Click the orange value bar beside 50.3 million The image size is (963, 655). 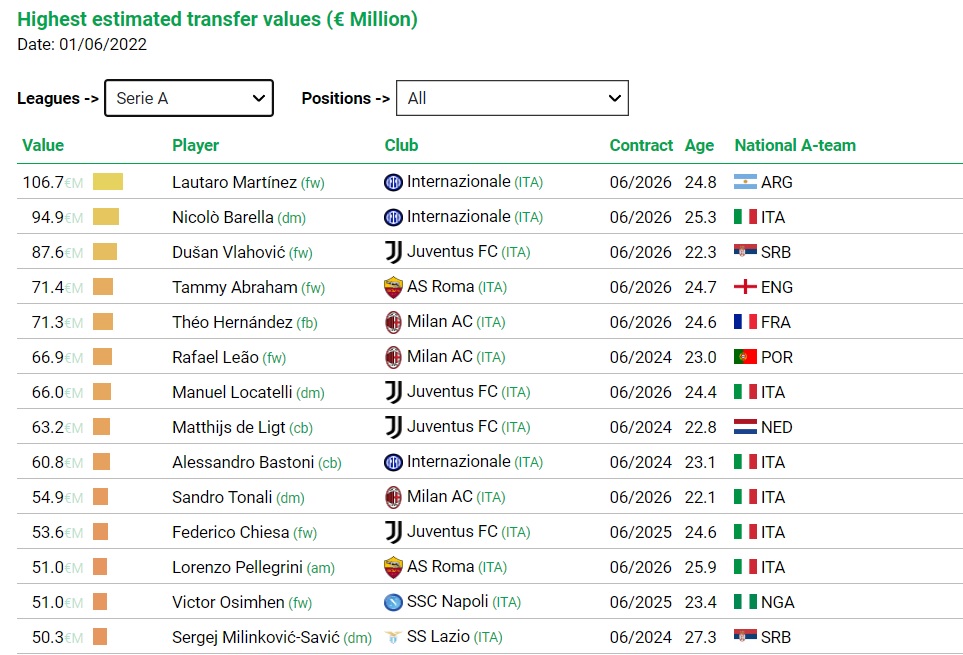click(x=100, y=637)
